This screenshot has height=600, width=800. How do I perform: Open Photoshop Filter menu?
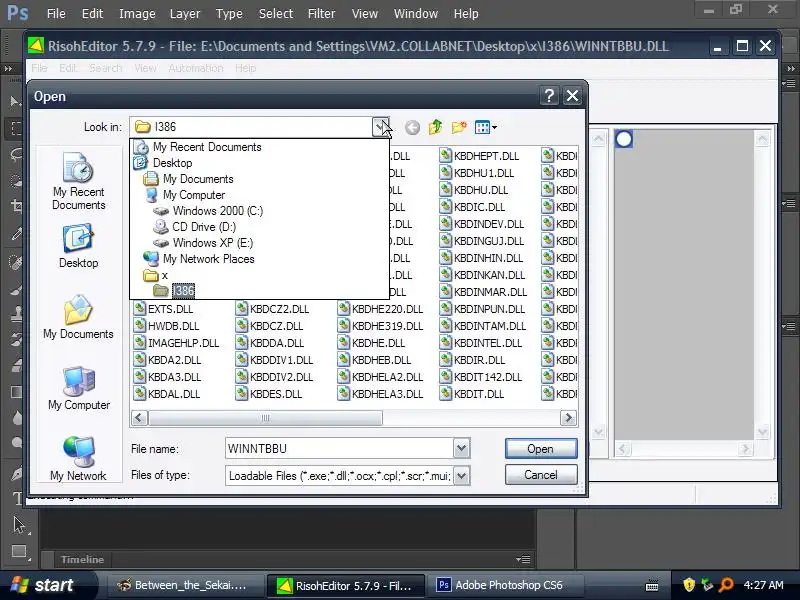coord(321,14)
